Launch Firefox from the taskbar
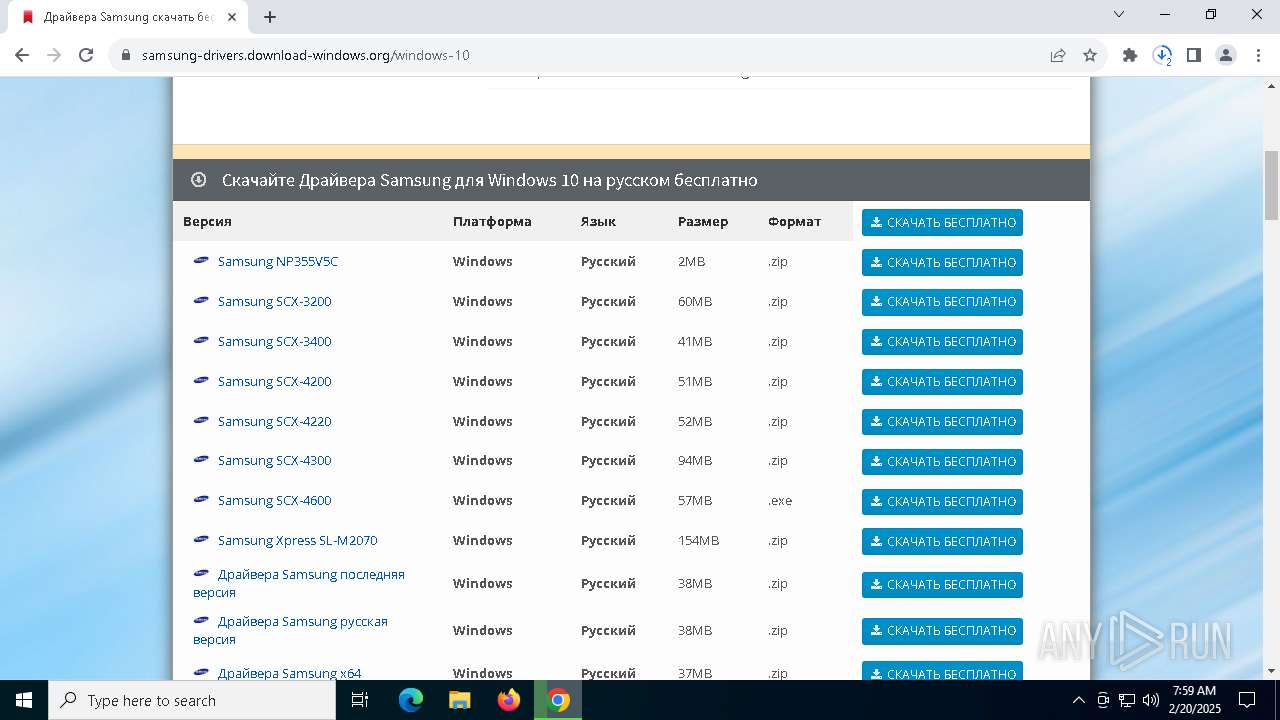This screenshot has width=1280, height=720. pyautogui.click(x=509, y=700)
